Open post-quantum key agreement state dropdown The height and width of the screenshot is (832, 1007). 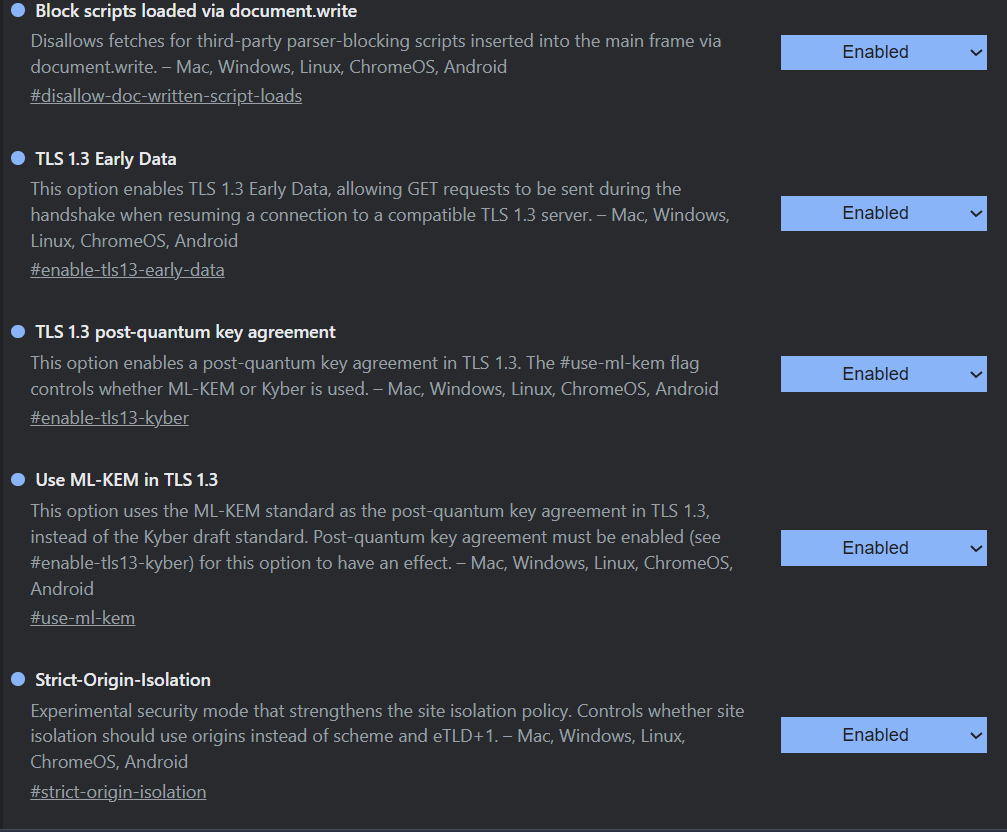pos(883,374)
